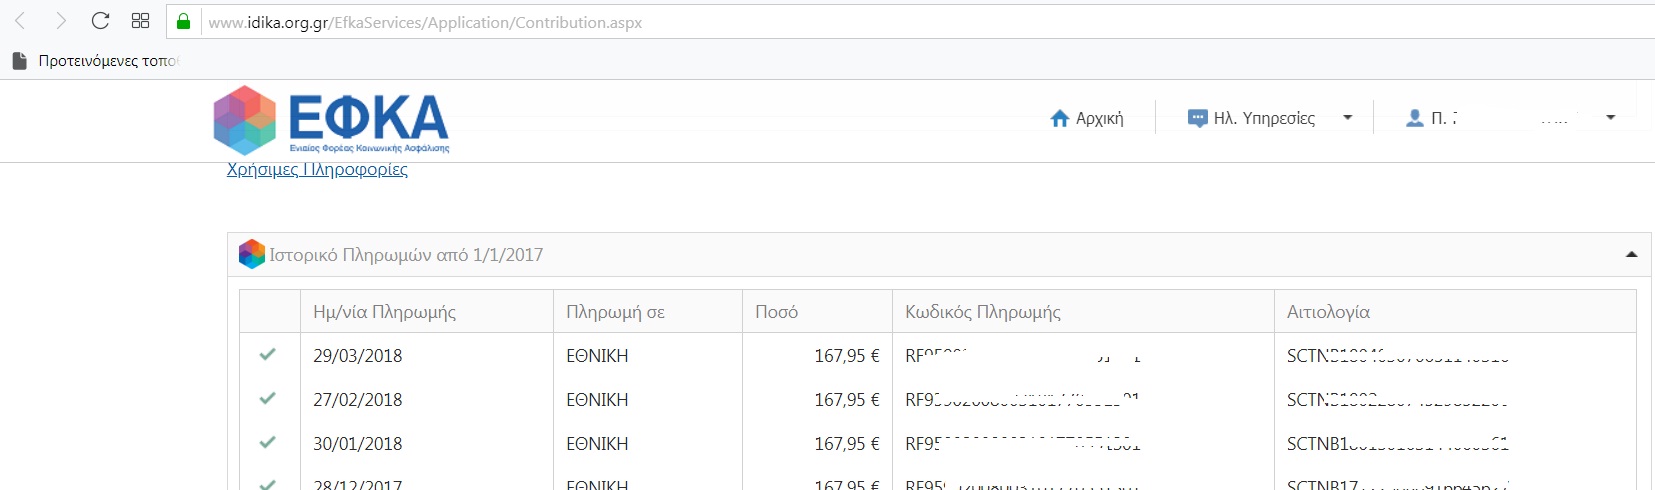The image size is (1655, 490).
Task: Click the Κωδικός Πληρωμής column header
Action: click(983, 312)
